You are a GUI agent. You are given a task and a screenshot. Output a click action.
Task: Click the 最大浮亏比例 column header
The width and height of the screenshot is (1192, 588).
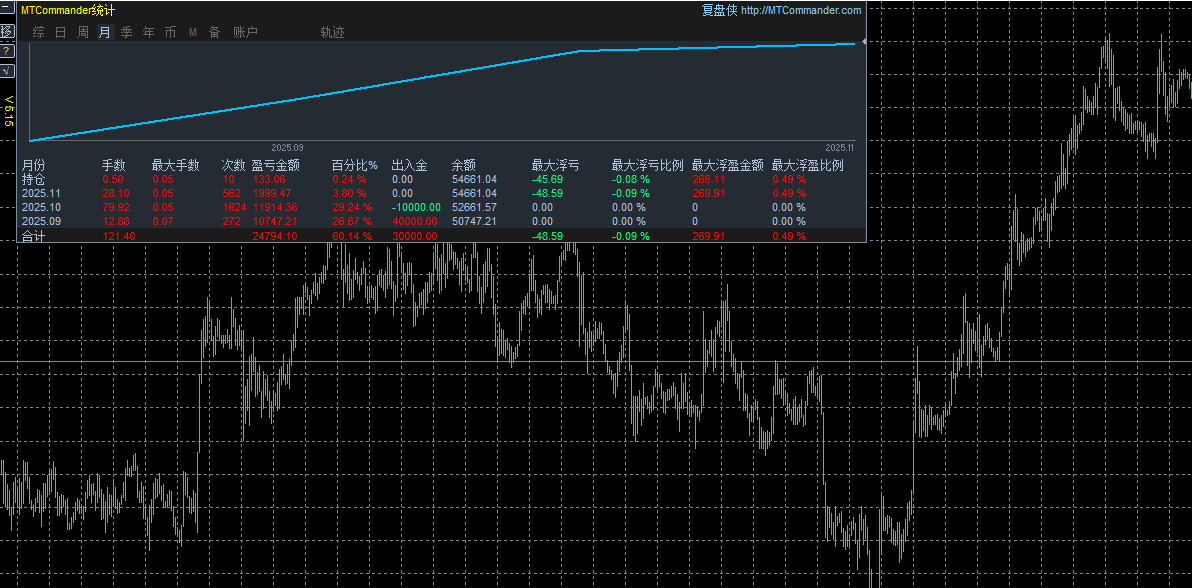click(x=648, y=165)
